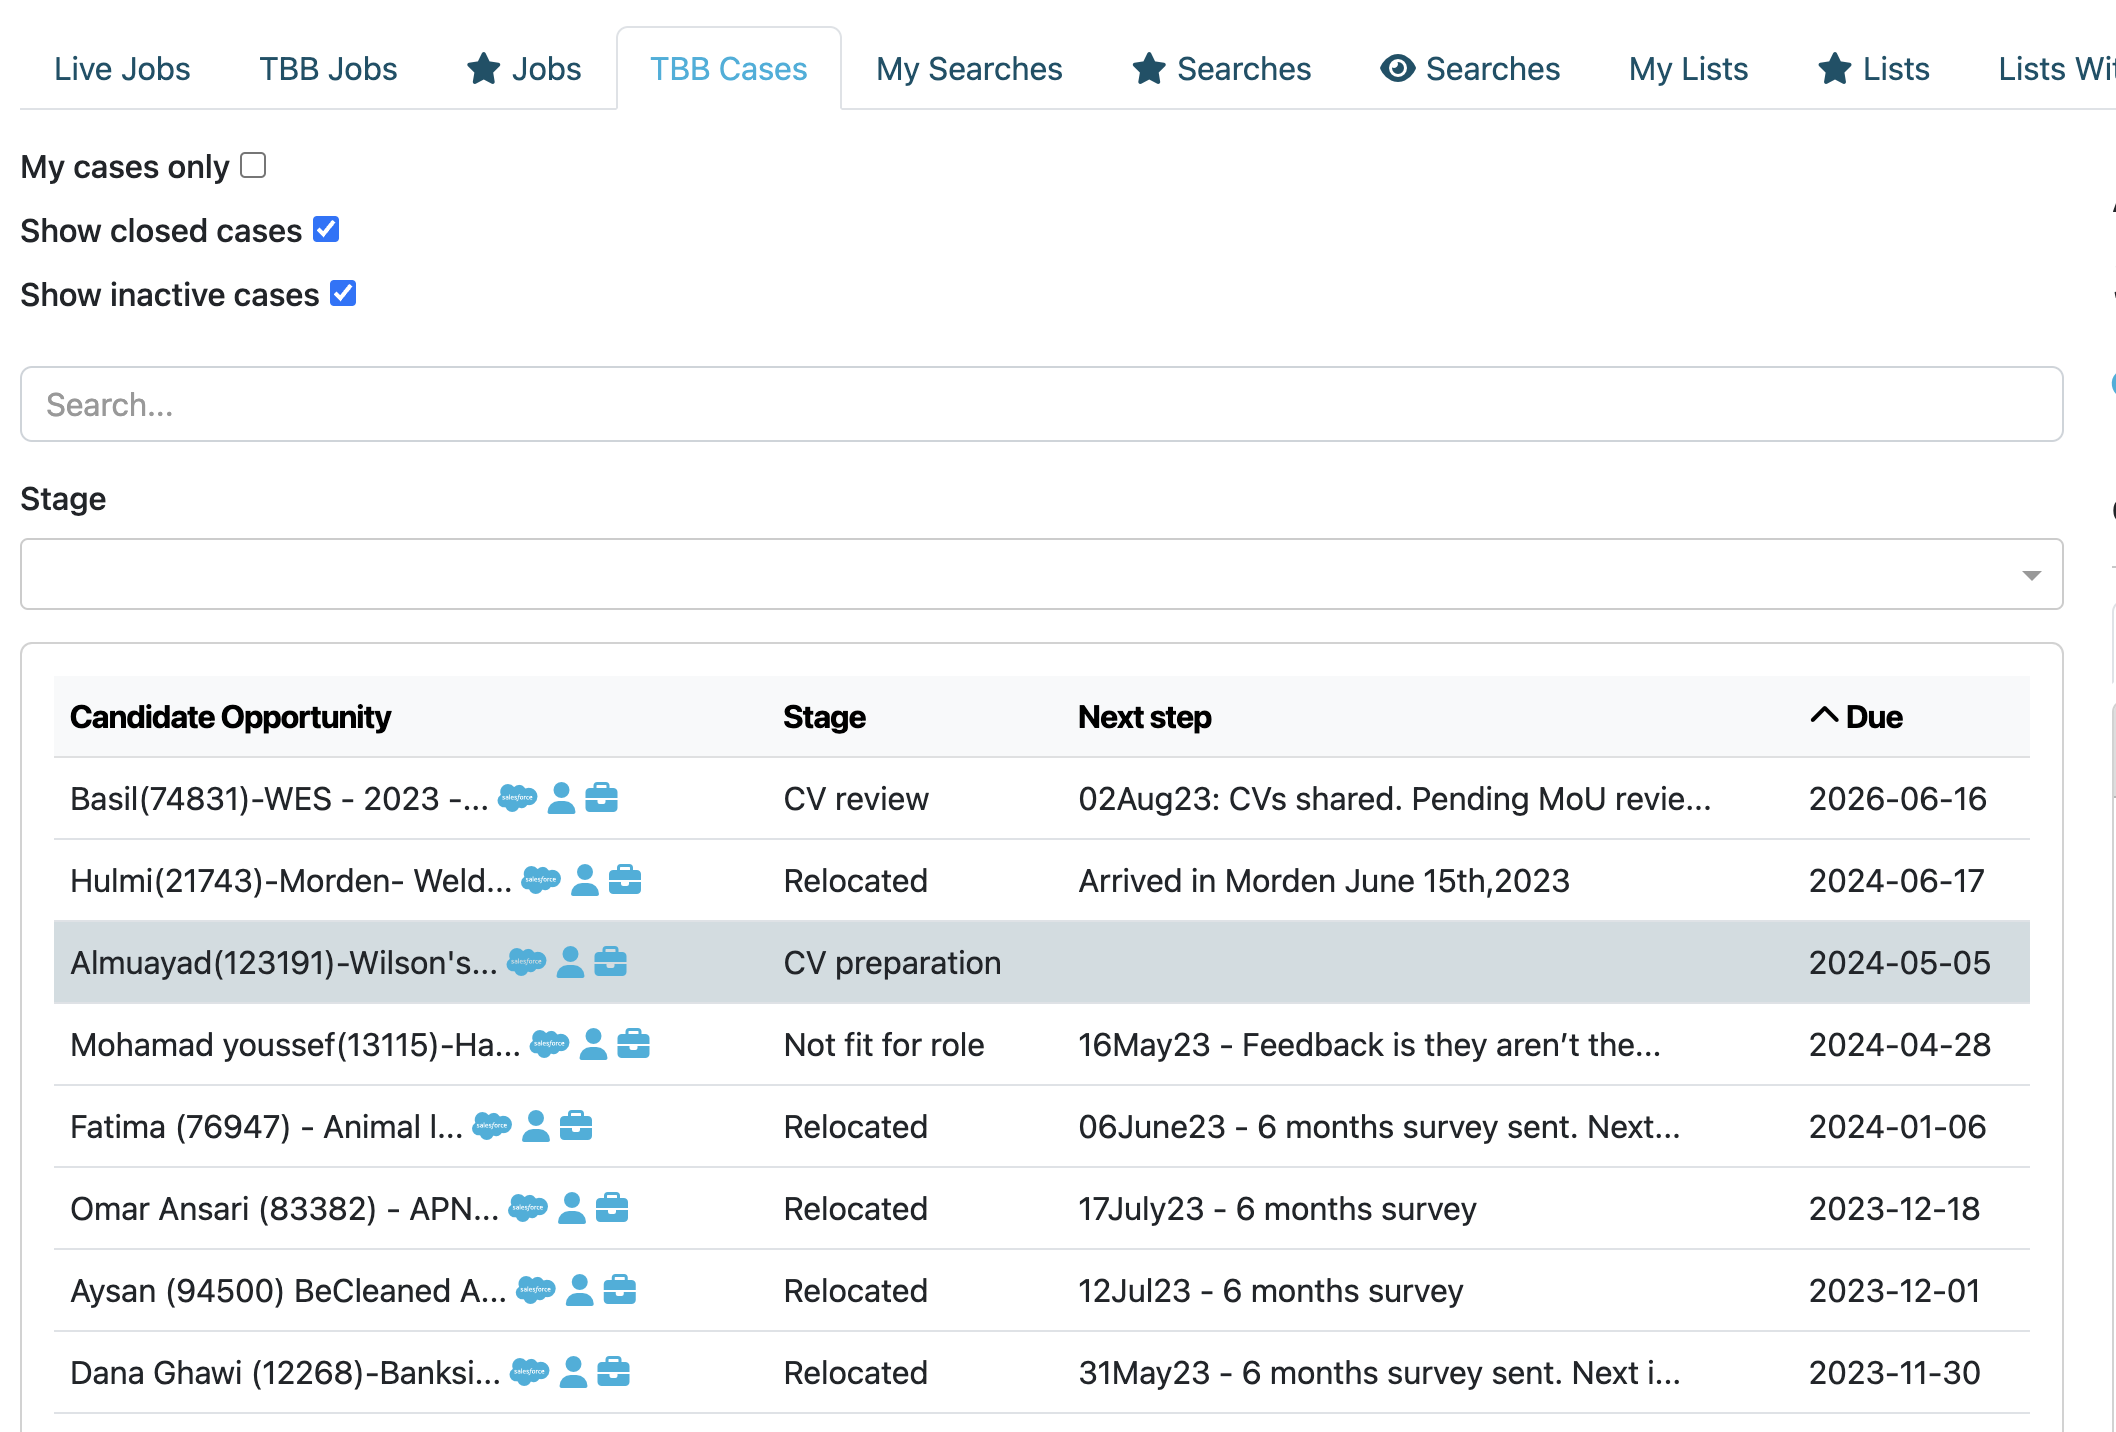Viewport: 2116px width, 1432px height.
Task: Click Salesforce icon in Basil(74831) row
Action: [x=517, y=798]
